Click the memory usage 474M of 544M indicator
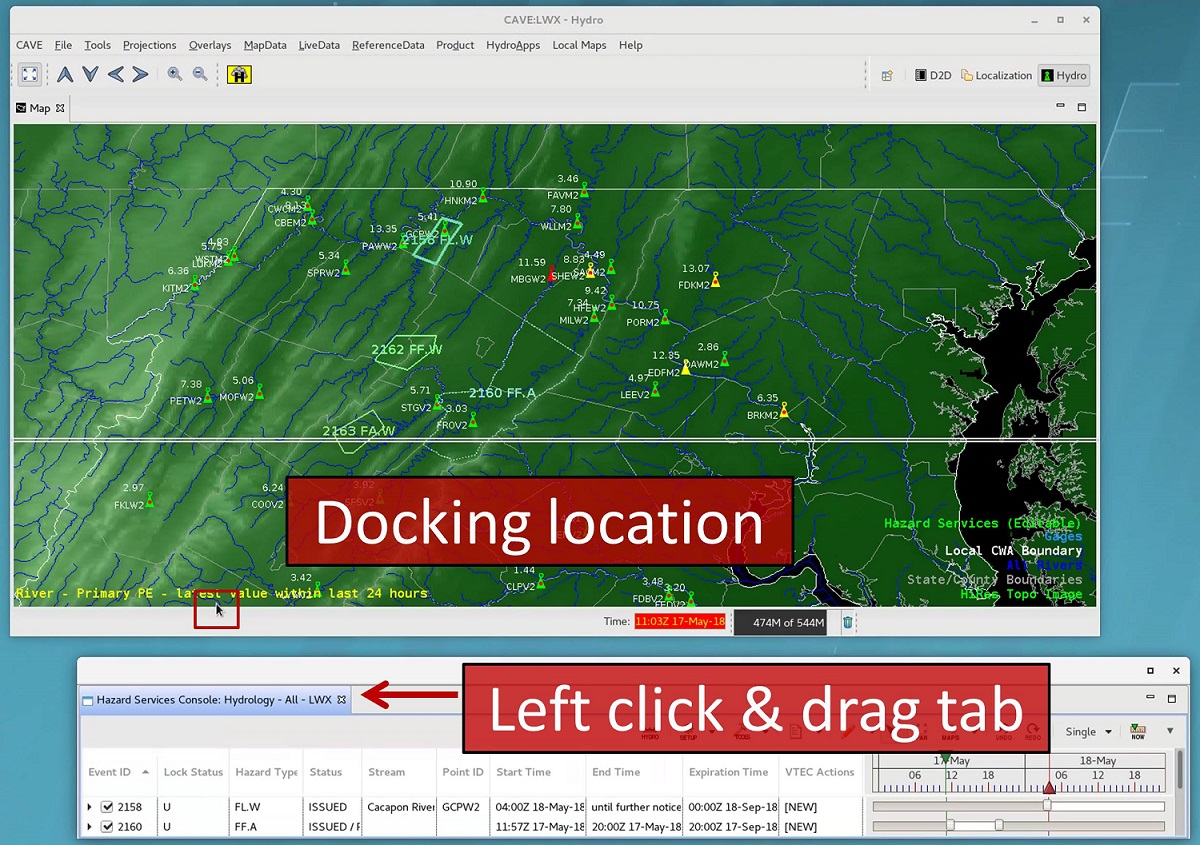This screenshot has width=1200, height=845. pos(781,623)
